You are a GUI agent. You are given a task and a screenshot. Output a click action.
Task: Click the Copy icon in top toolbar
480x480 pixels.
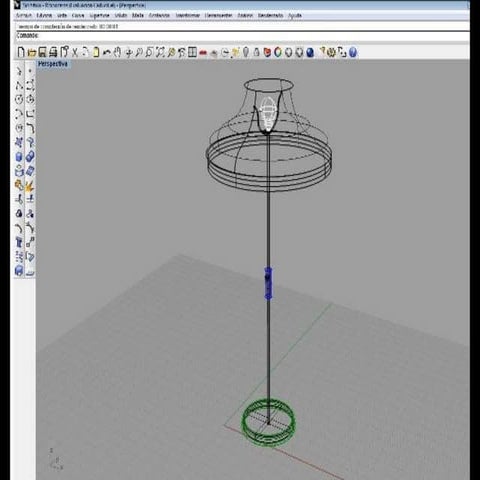85,52
